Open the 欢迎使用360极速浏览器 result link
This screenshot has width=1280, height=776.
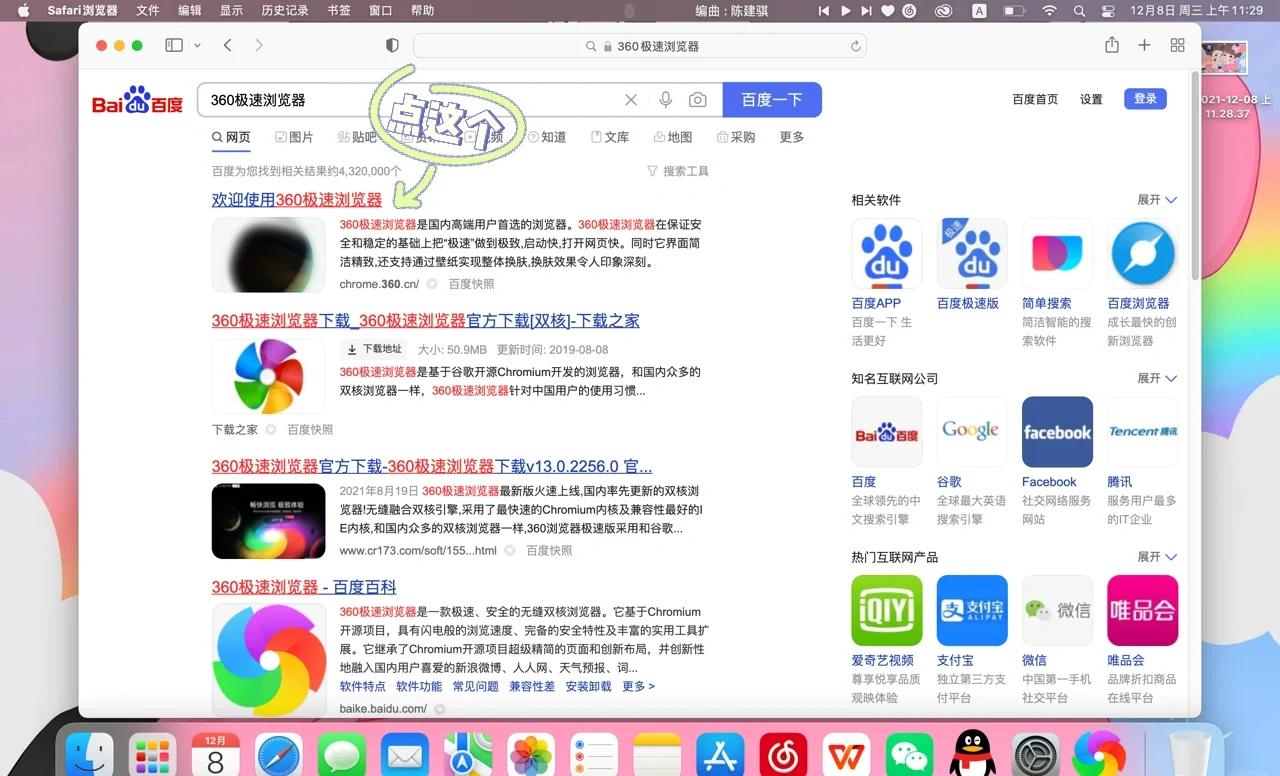coord(297,199)
